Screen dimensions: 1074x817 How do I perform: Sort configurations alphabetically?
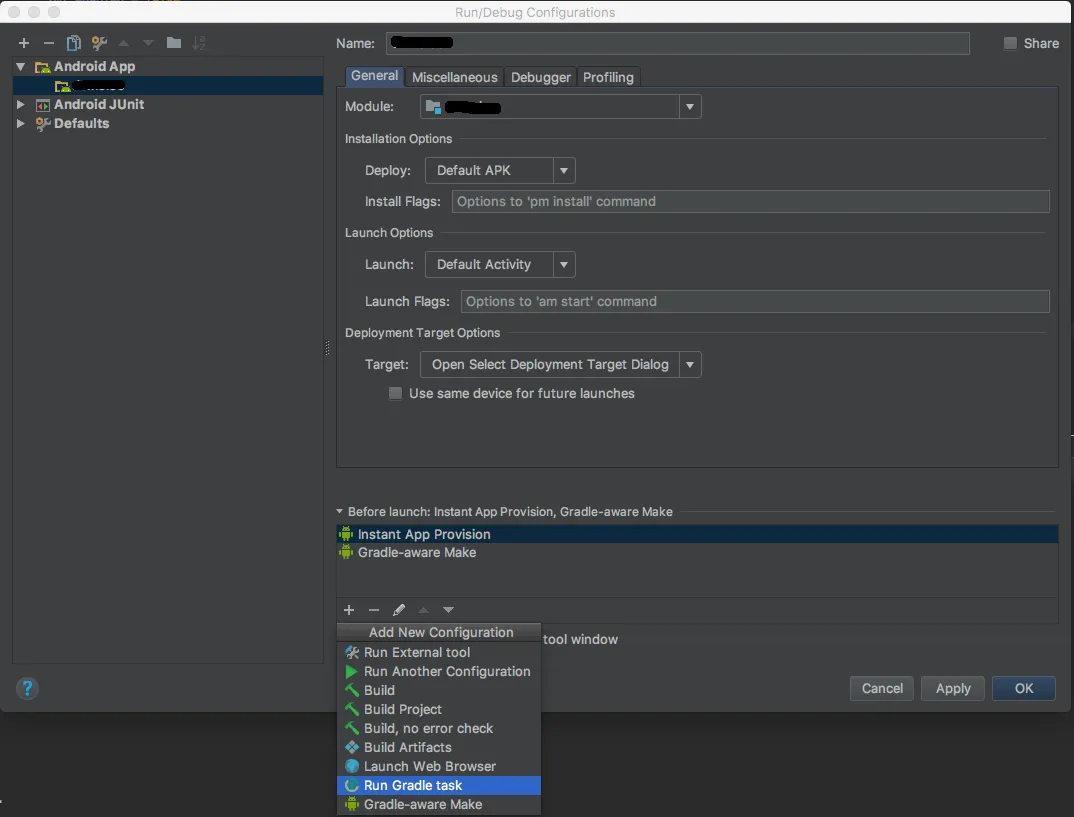point(199,43)
